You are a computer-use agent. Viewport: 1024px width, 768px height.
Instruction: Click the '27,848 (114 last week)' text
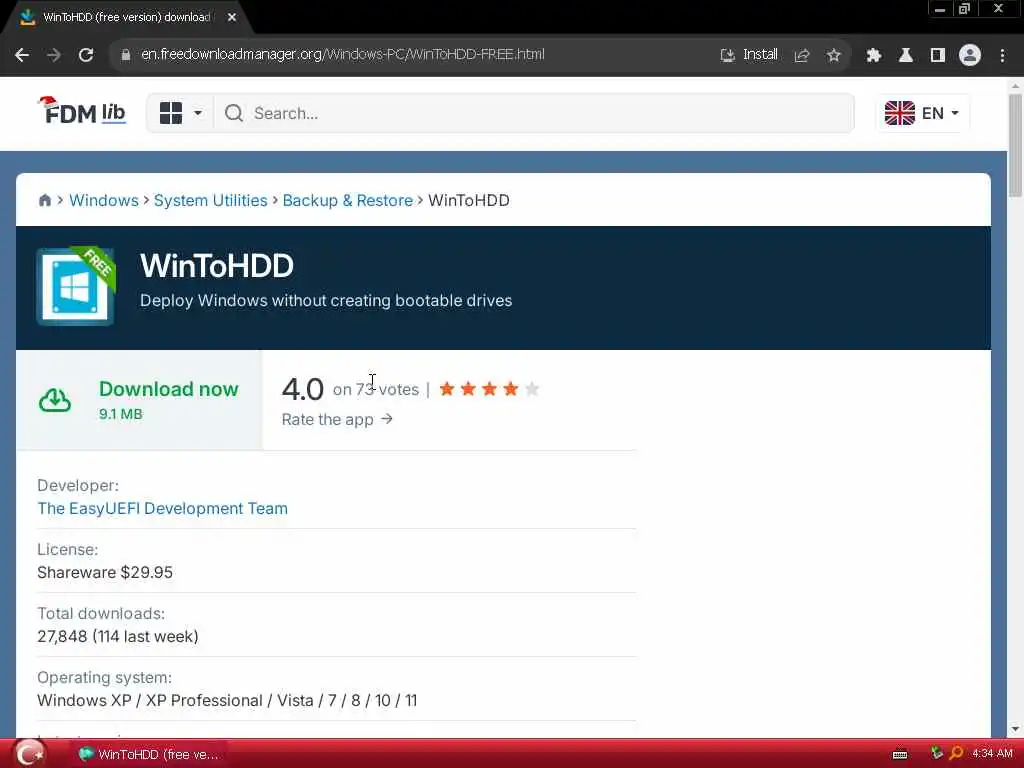point(118,636)
